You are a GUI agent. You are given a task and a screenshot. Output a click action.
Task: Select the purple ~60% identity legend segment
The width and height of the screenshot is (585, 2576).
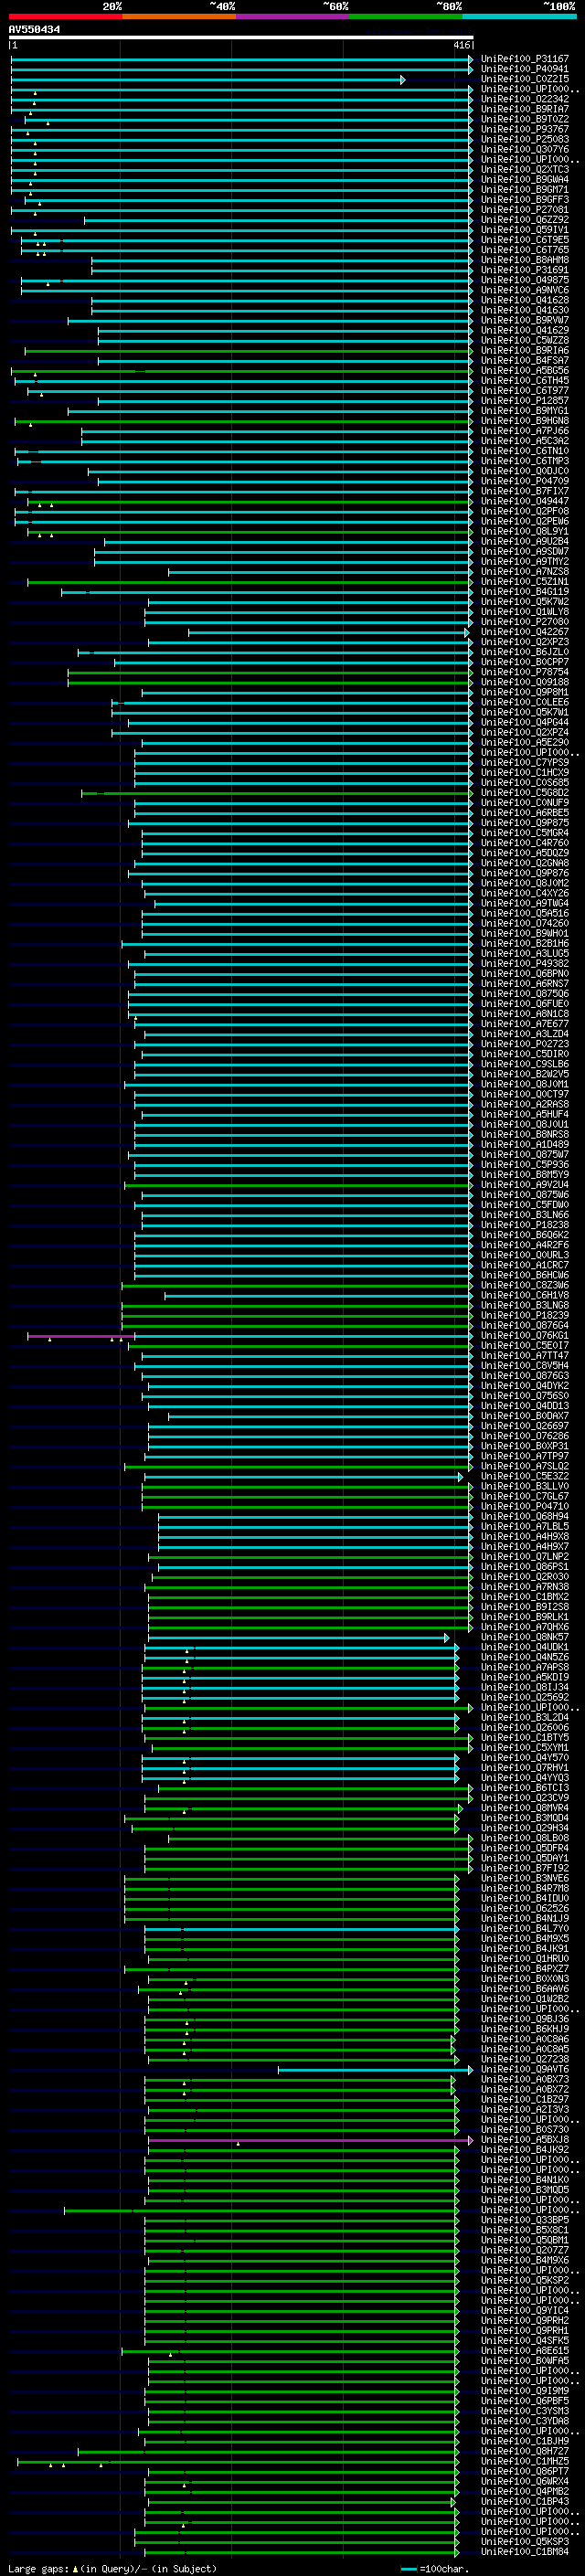click(292, 16)
